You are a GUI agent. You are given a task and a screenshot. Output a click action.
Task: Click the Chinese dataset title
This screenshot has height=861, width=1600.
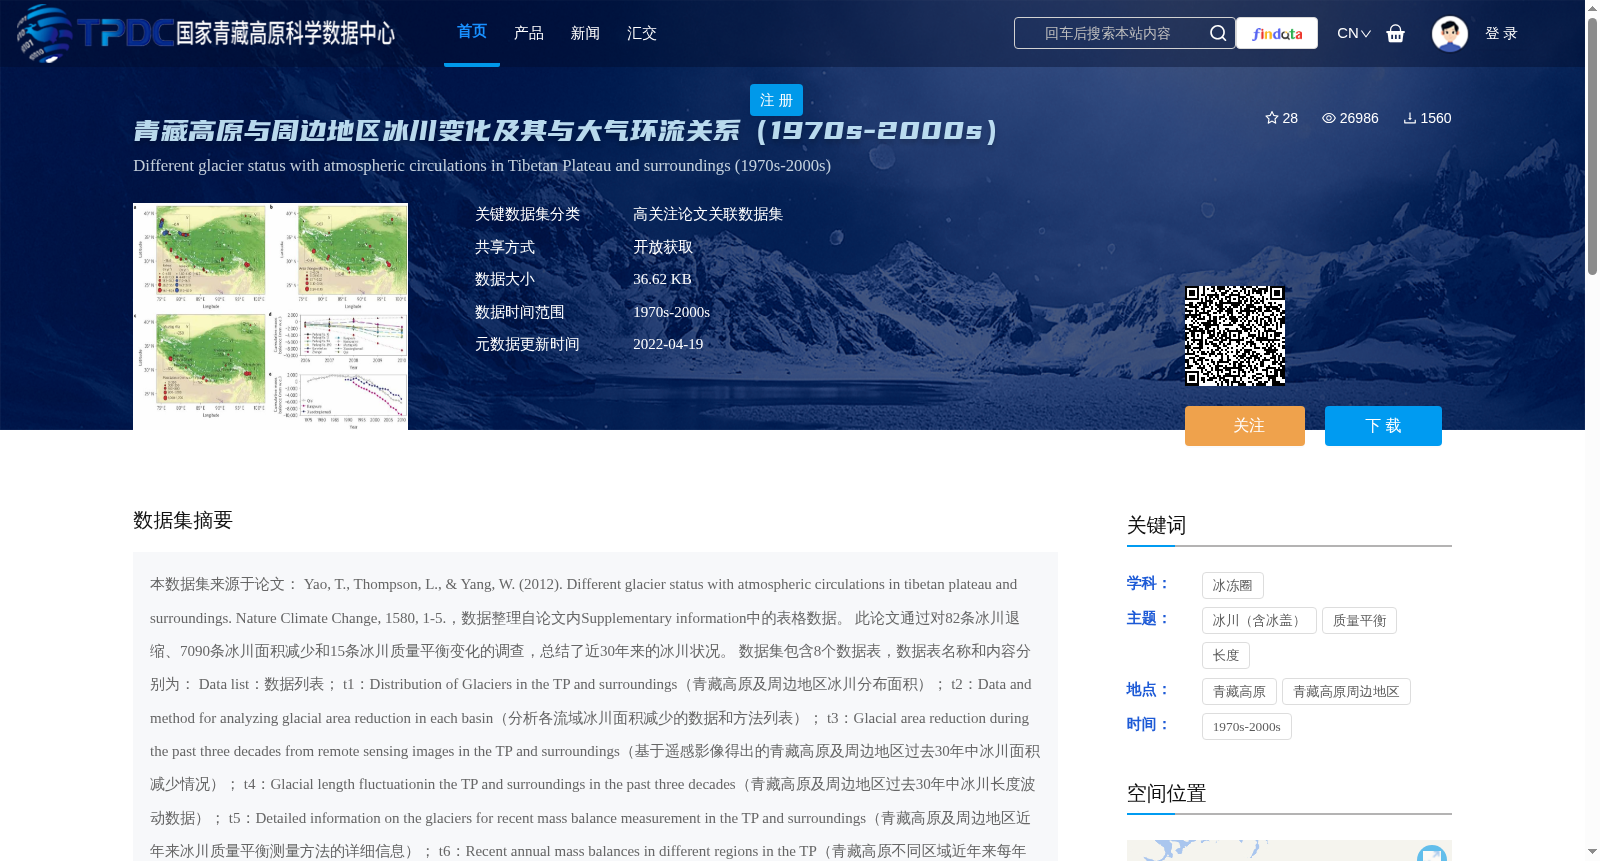[566, 131]
